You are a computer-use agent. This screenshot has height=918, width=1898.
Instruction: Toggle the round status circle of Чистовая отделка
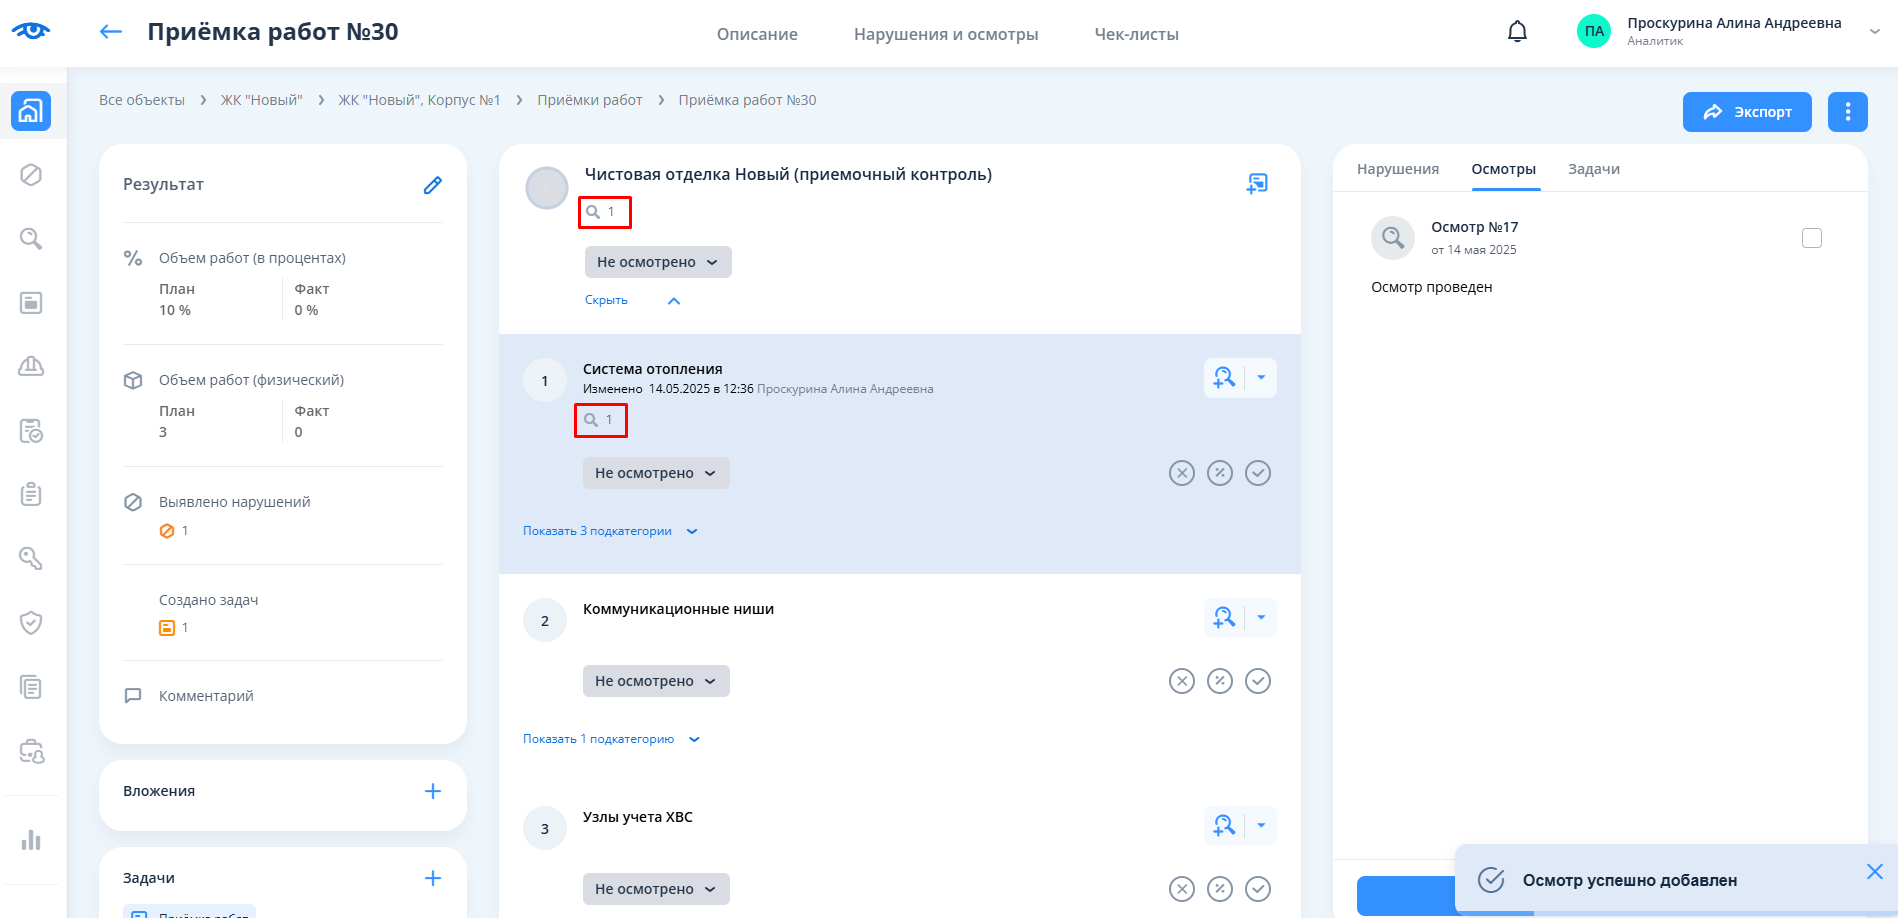[x=547, y=188]
